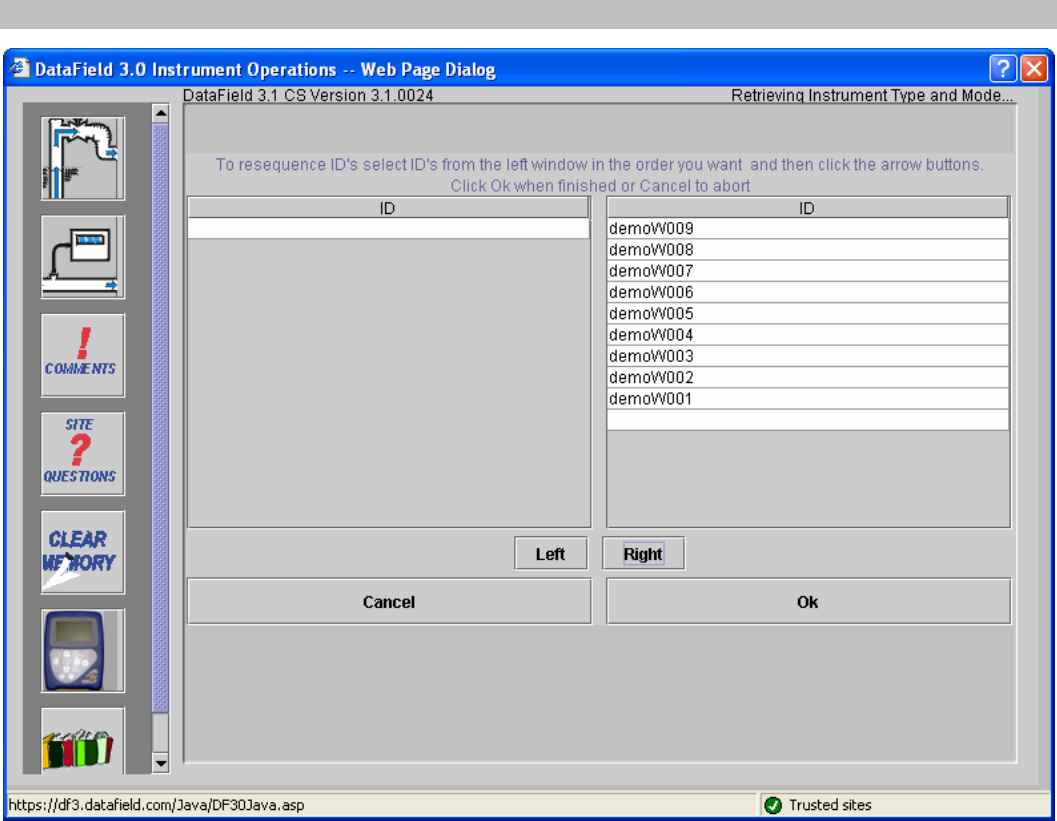Close the Web Page Dialog window

click(x=1034, y=69)
